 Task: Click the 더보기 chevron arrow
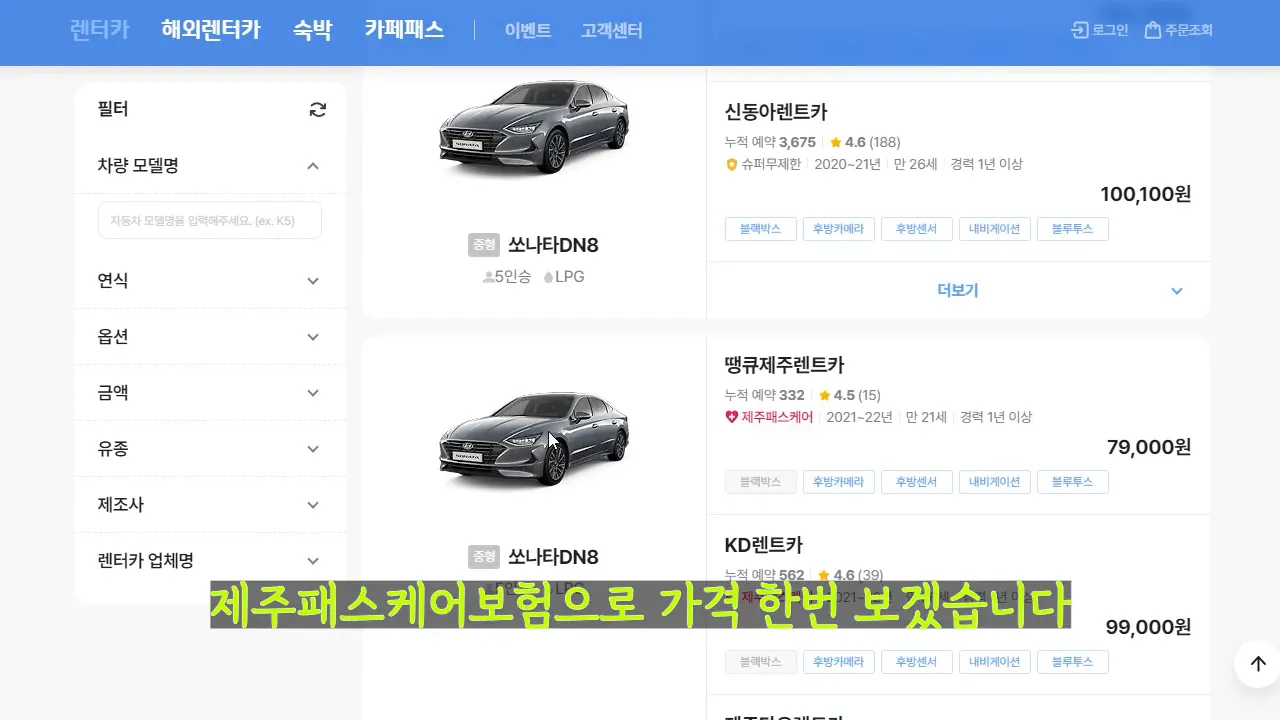tap(1177, 291)
